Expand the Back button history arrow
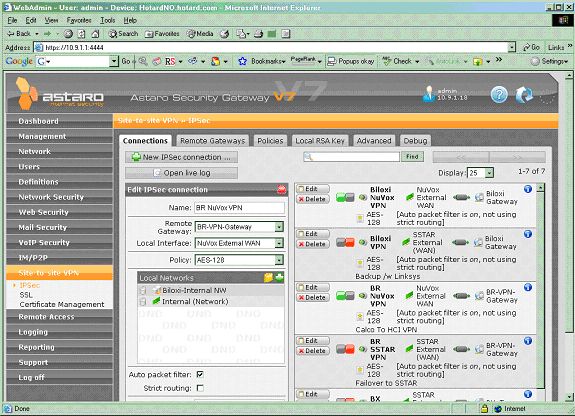This screenshot has height=416, width=575. [37, 34]
